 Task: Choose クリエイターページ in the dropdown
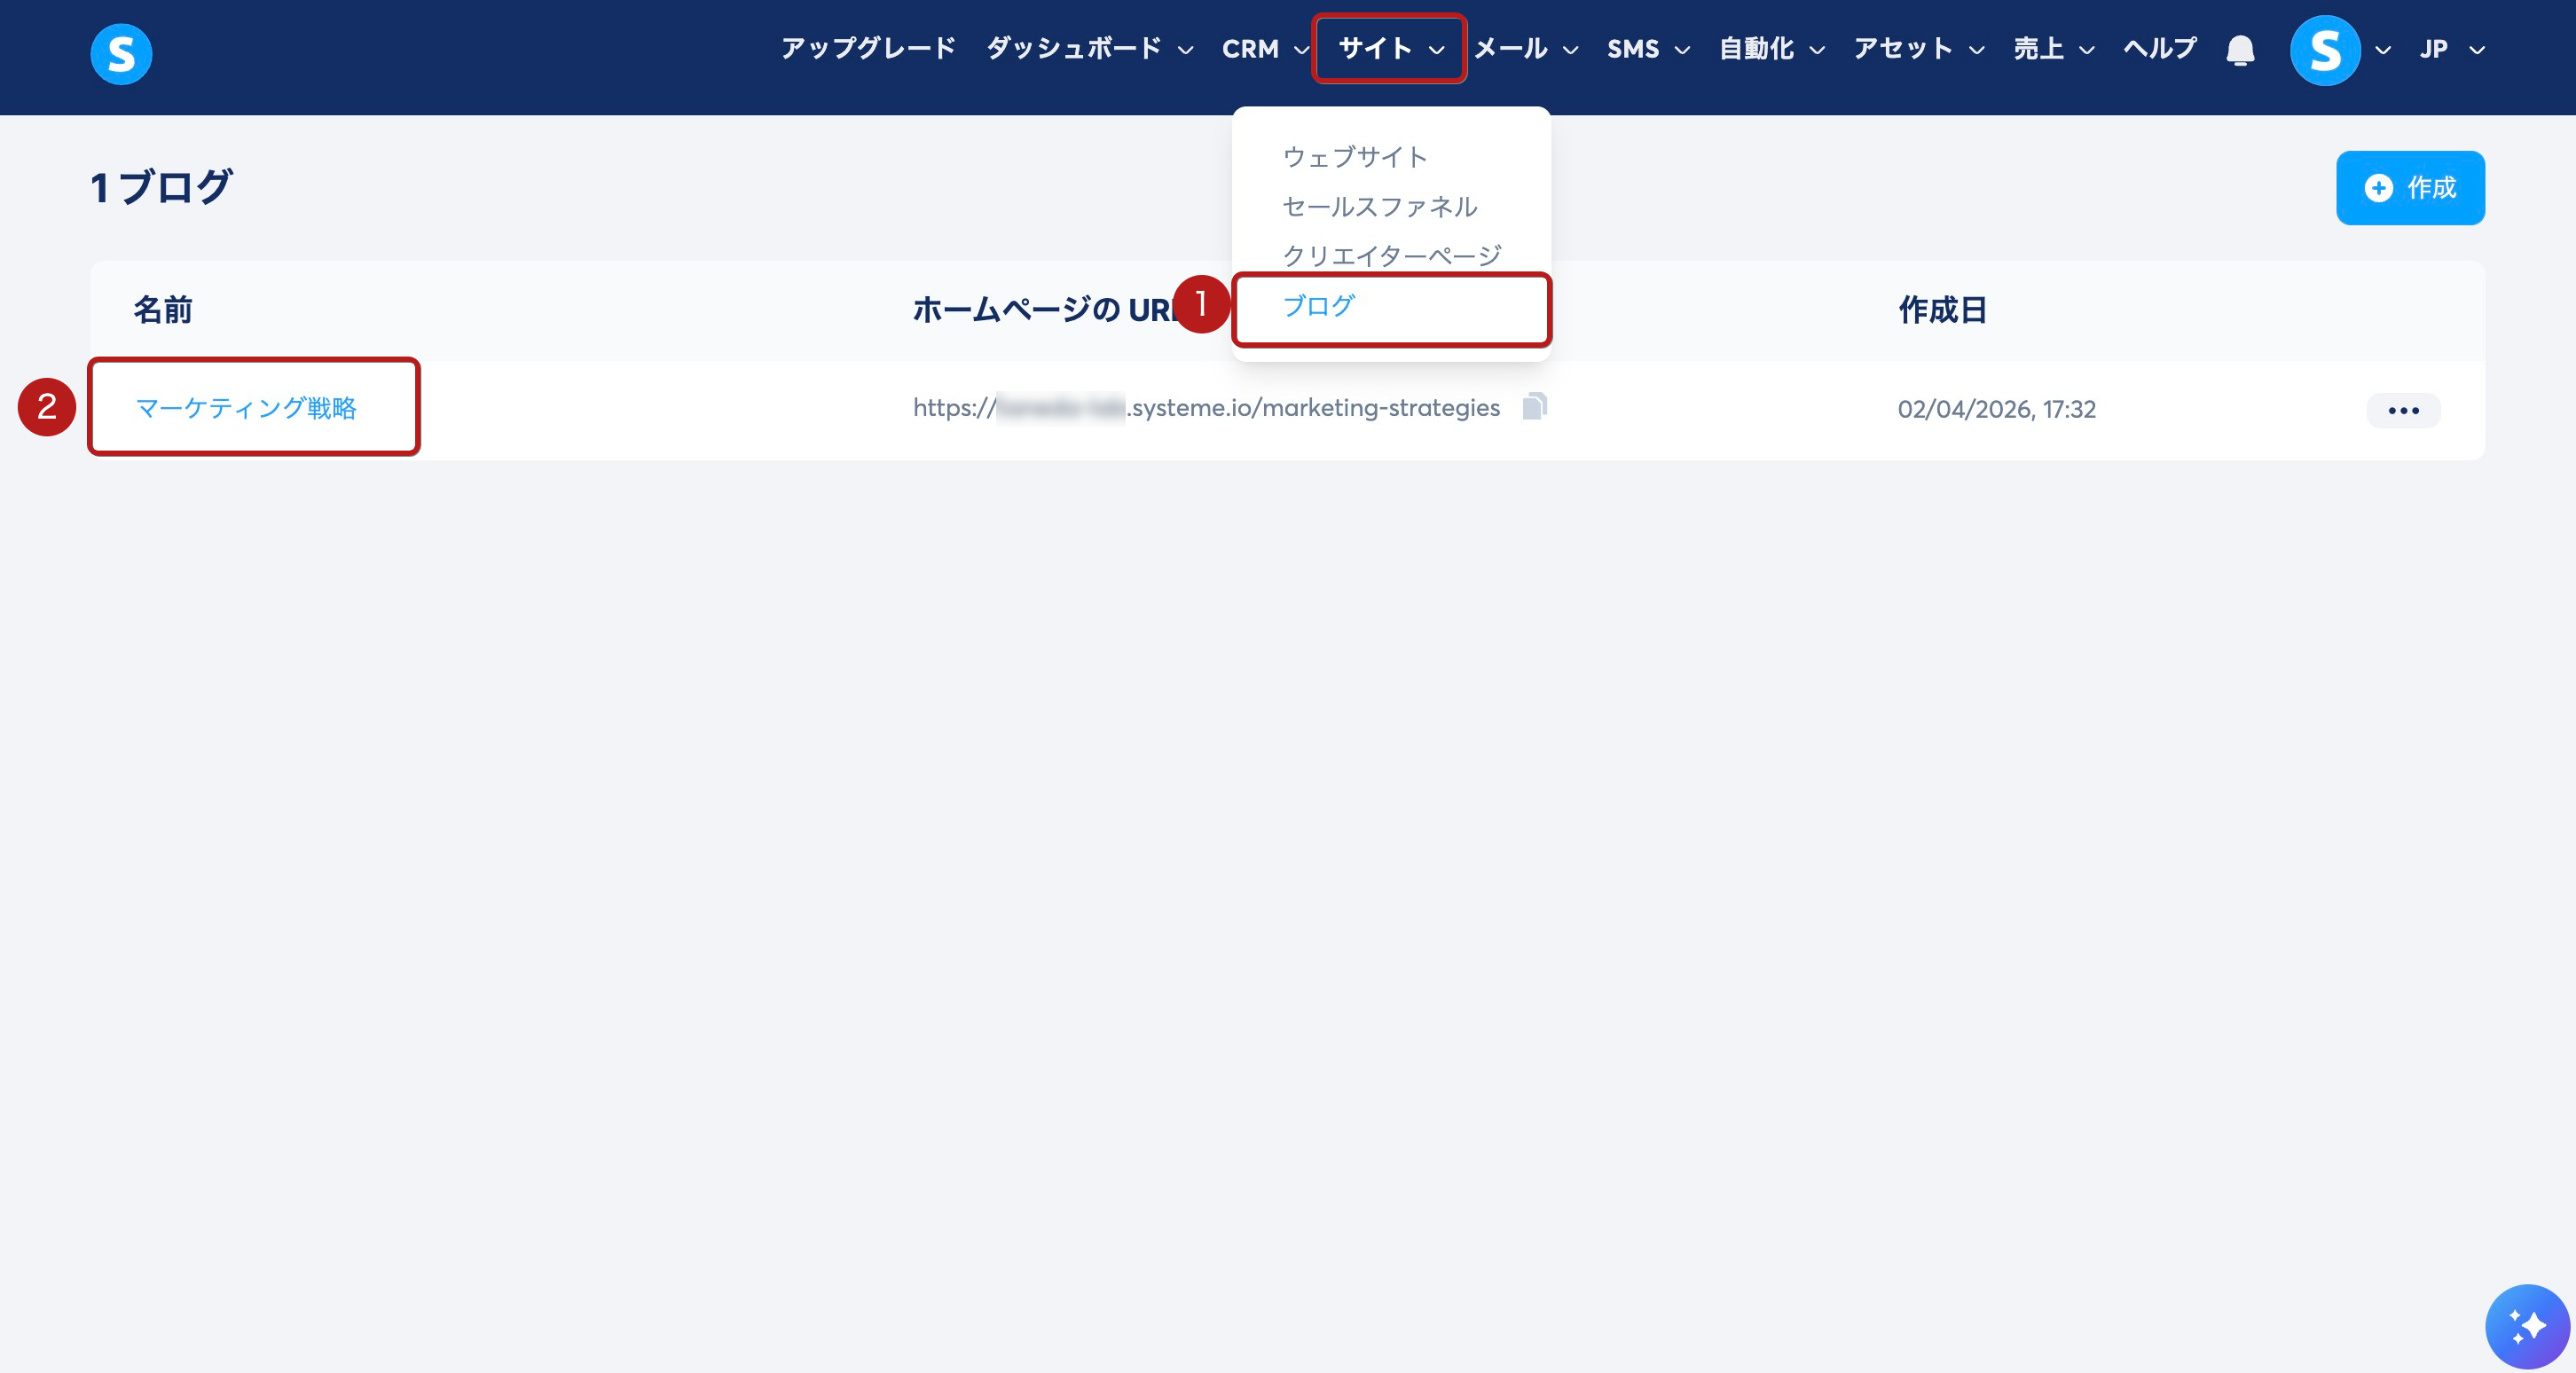(x=1391, y=256)
